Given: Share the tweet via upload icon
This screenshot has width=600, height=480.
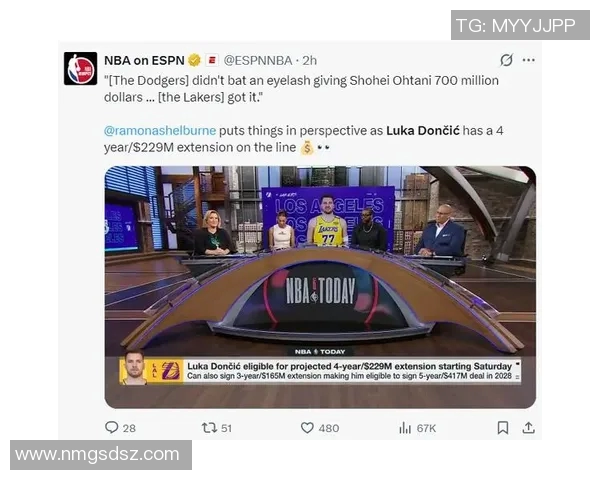Looking at the screenshot, I should coord(528,428).
